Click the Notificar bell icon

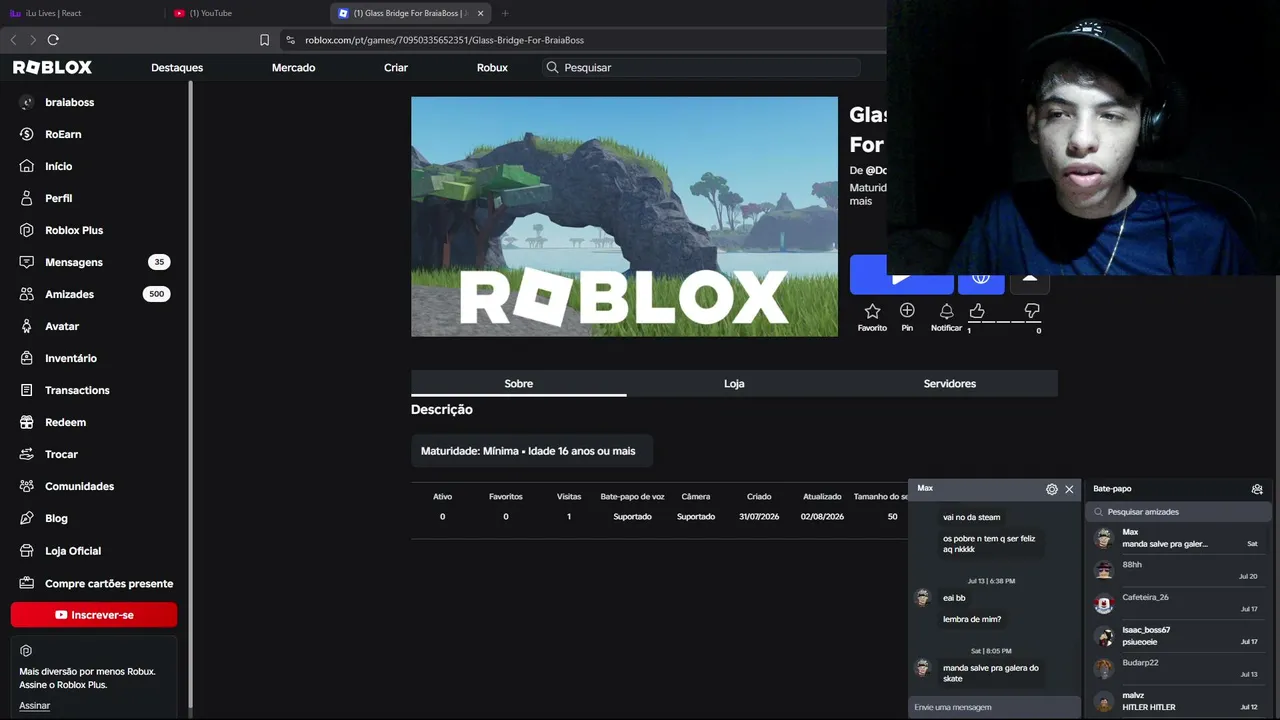click(946, 311)
